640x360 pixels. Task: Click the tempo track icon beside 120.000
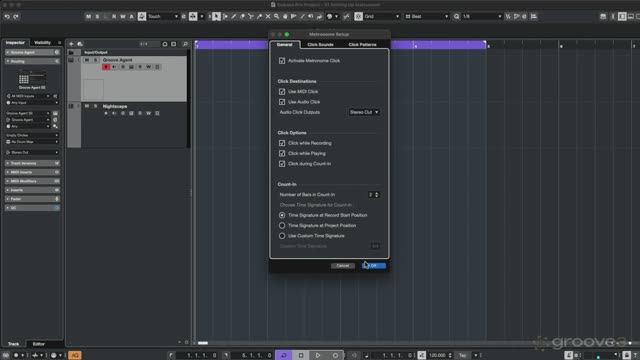422,355
